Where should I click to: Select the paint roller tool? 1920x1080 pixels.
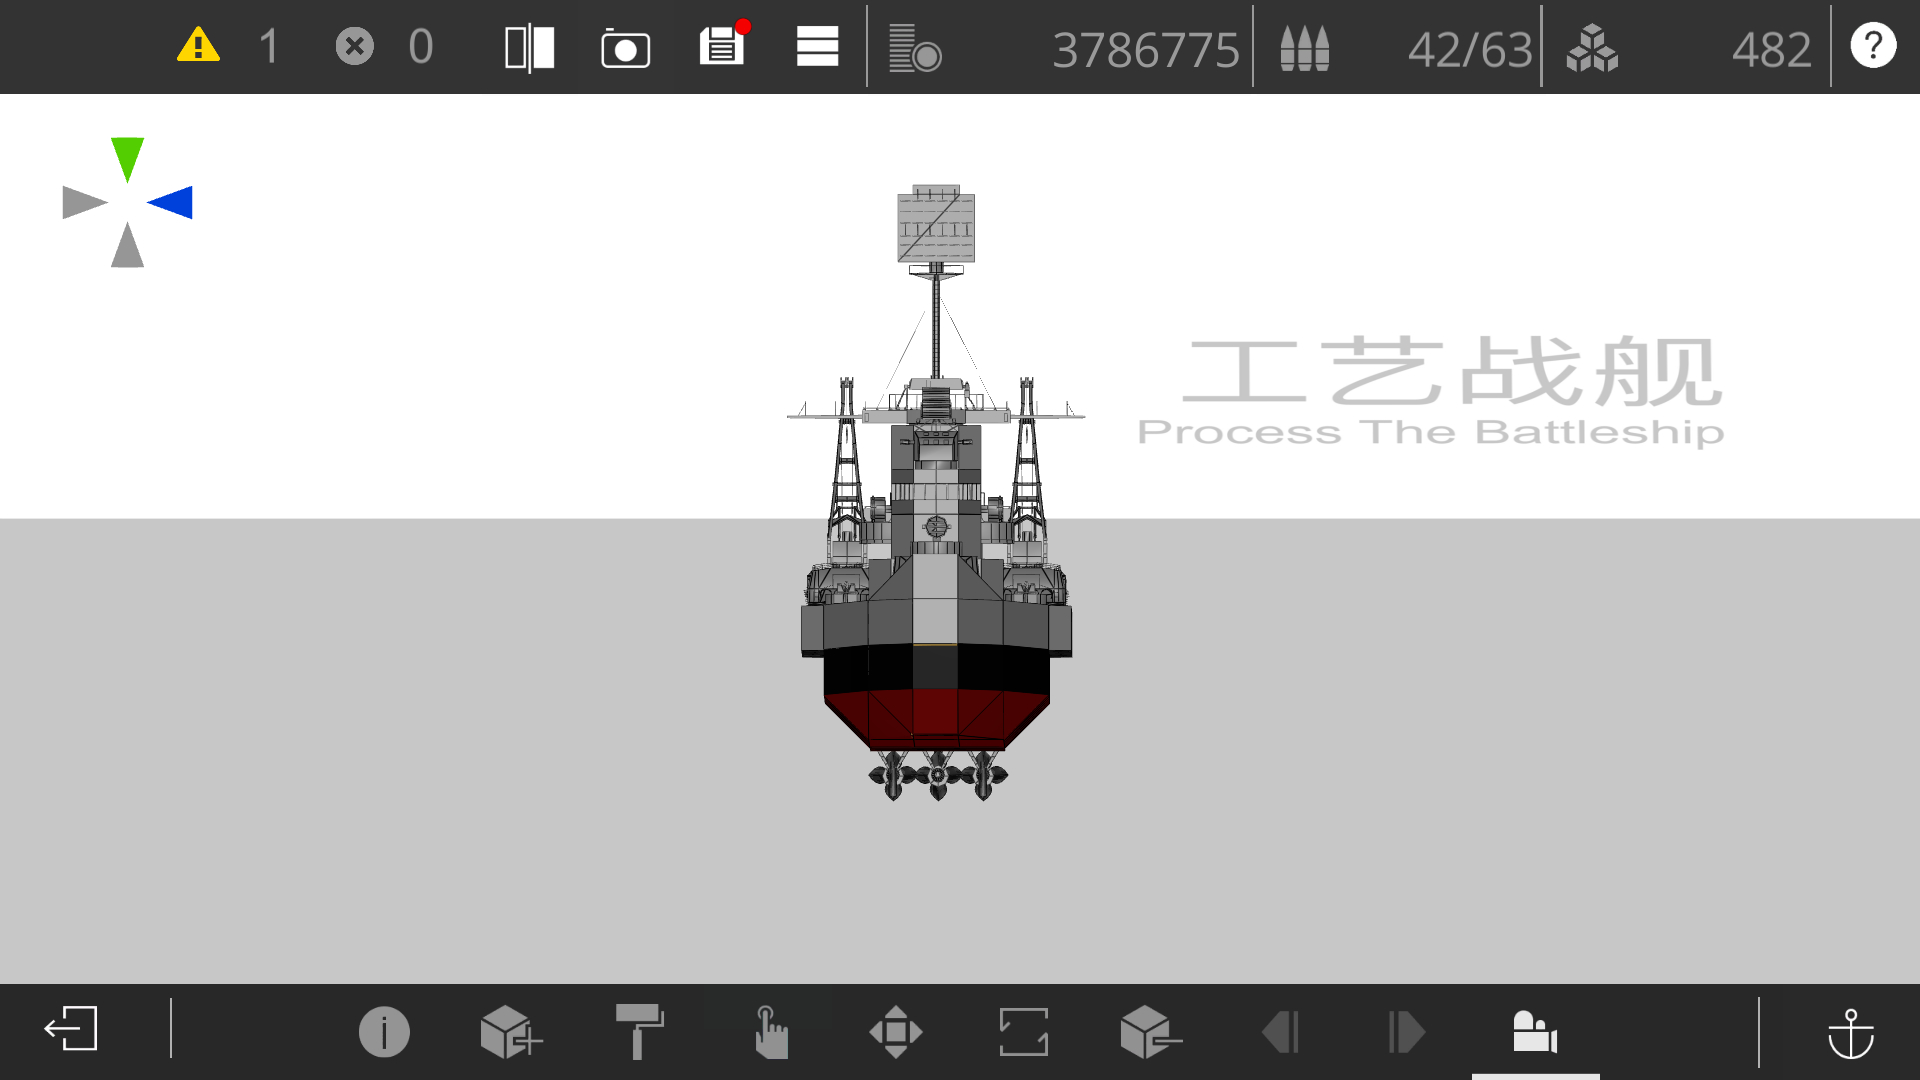pos(639,1031)
